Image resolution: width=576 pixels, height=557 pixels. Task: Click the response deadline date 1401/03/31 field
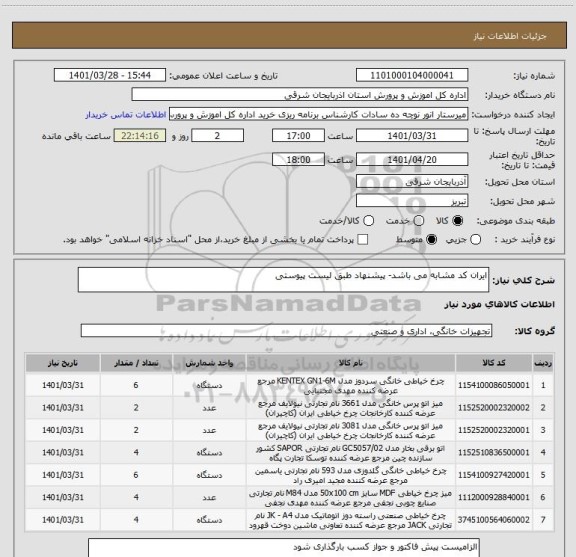[412, 136]
